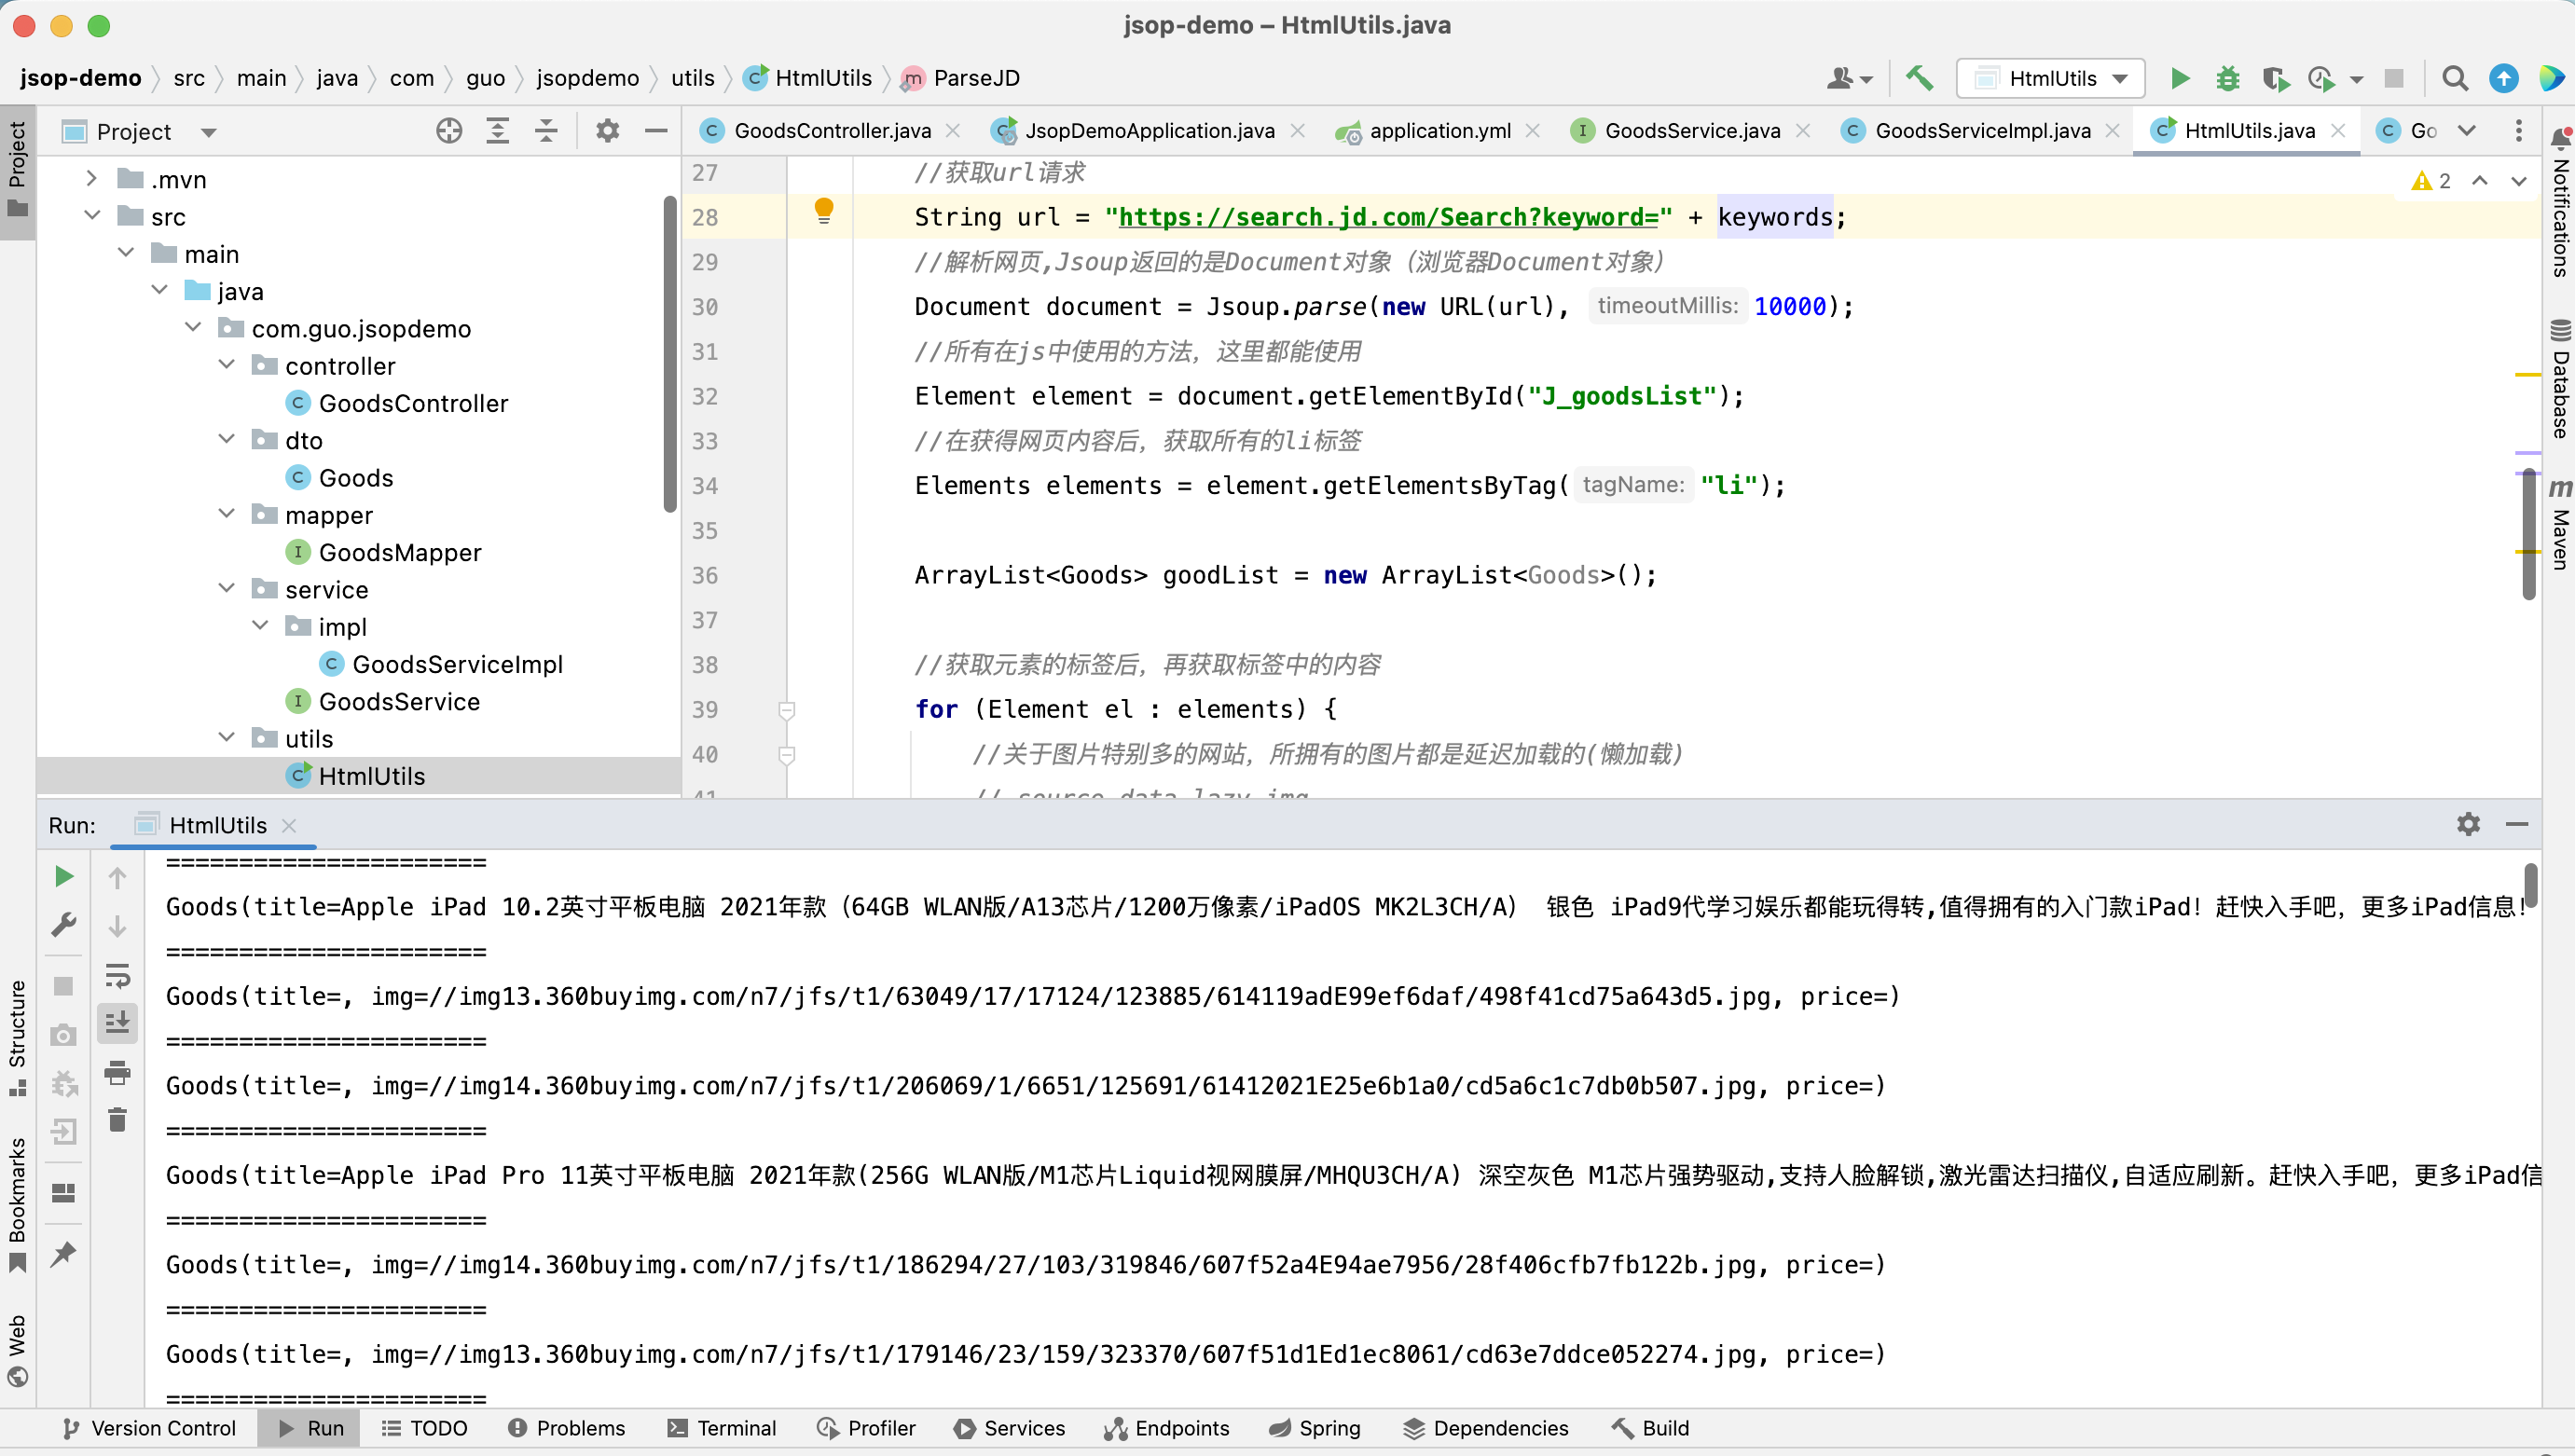Switch to GoodsServiceImpl.java tab
This screenshot has height=1456, width=2575.
point(1982,130)
